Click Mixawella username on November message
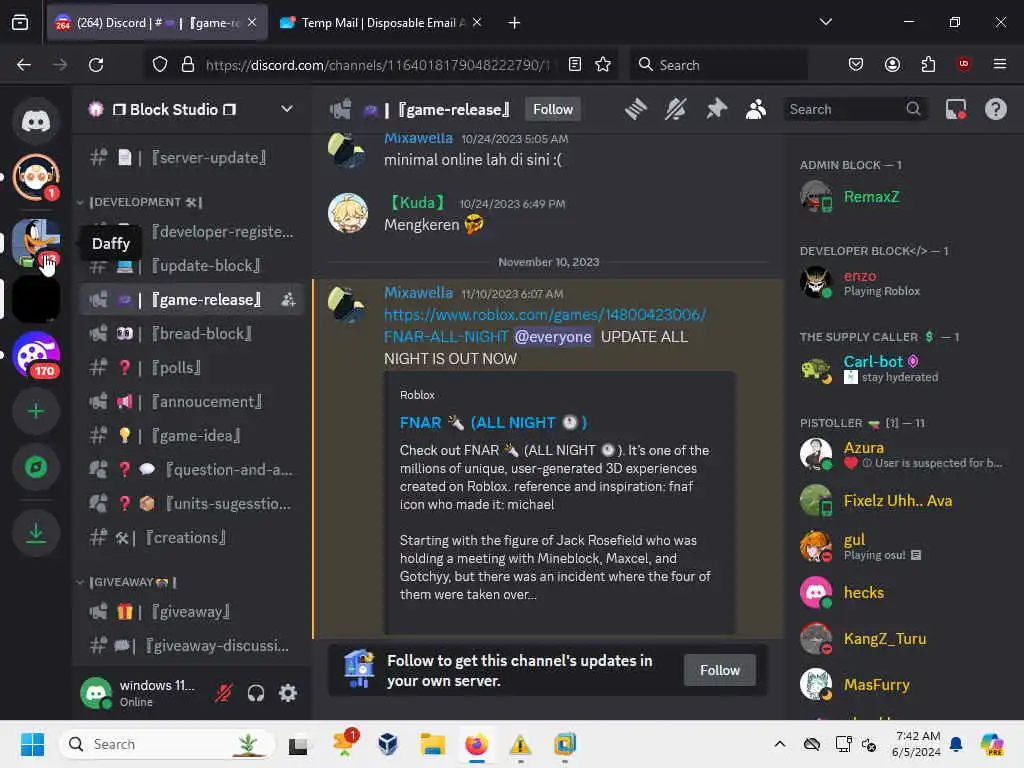 pos(418,293)
